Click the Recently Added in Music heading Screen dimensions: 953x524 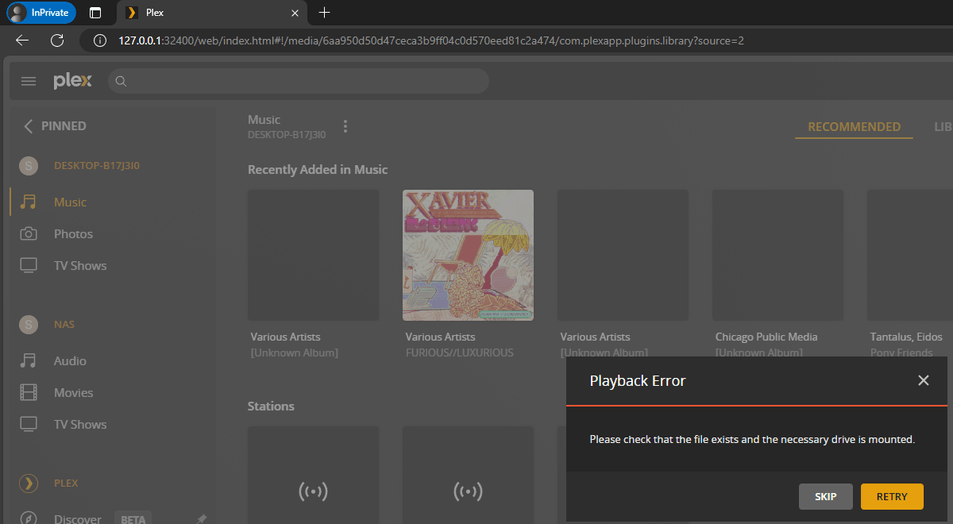(x=317, y=170)
